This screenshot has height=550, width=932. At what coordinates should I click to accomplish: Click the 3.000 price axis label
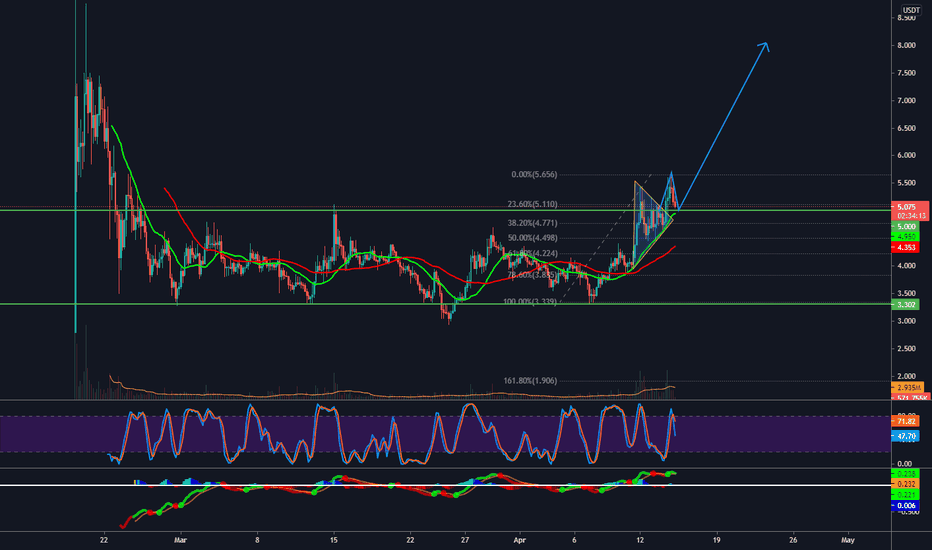pos(906,321)
